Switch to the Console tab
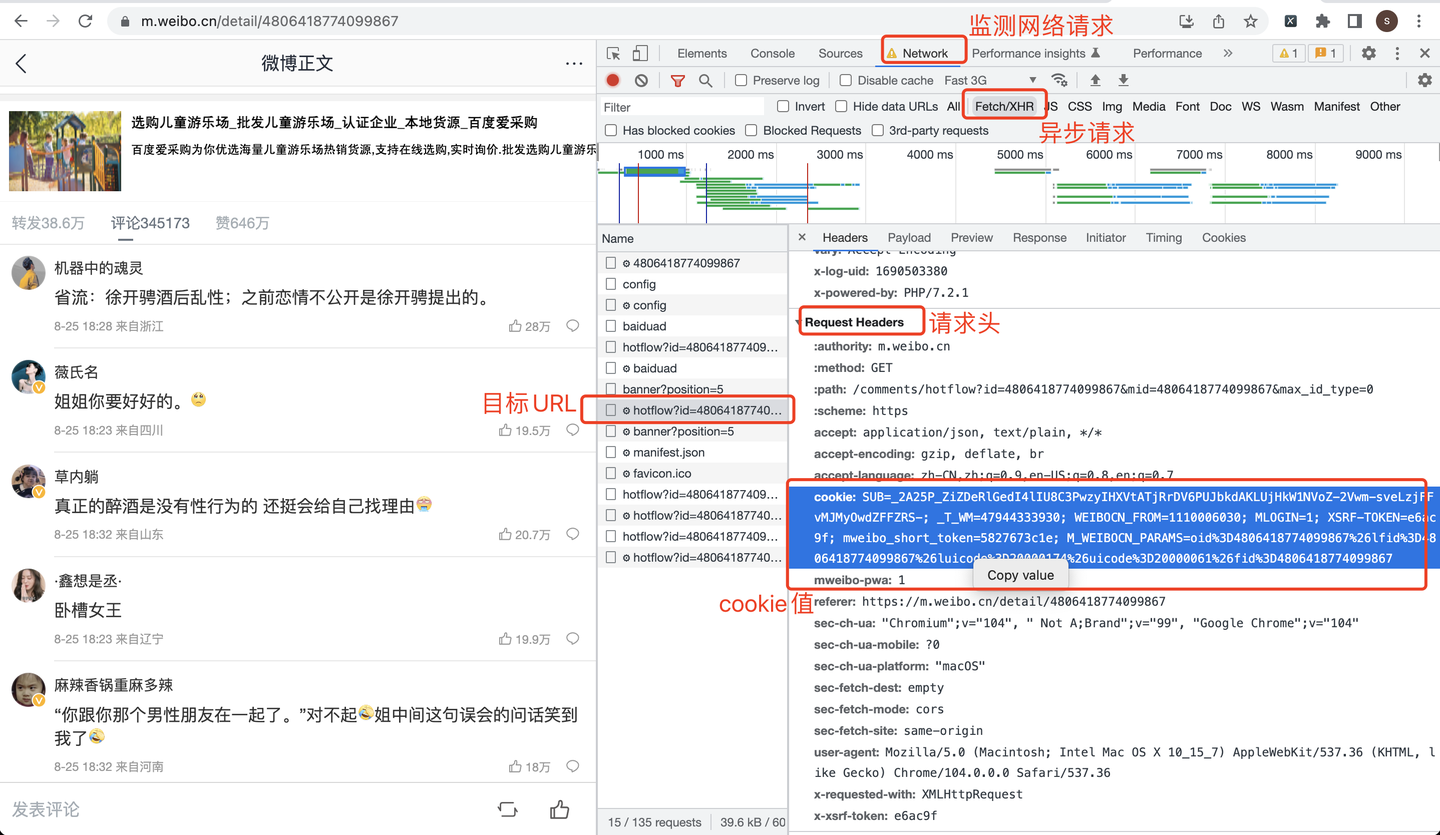This screenshot has width=1440, height=835. [772, 53]
